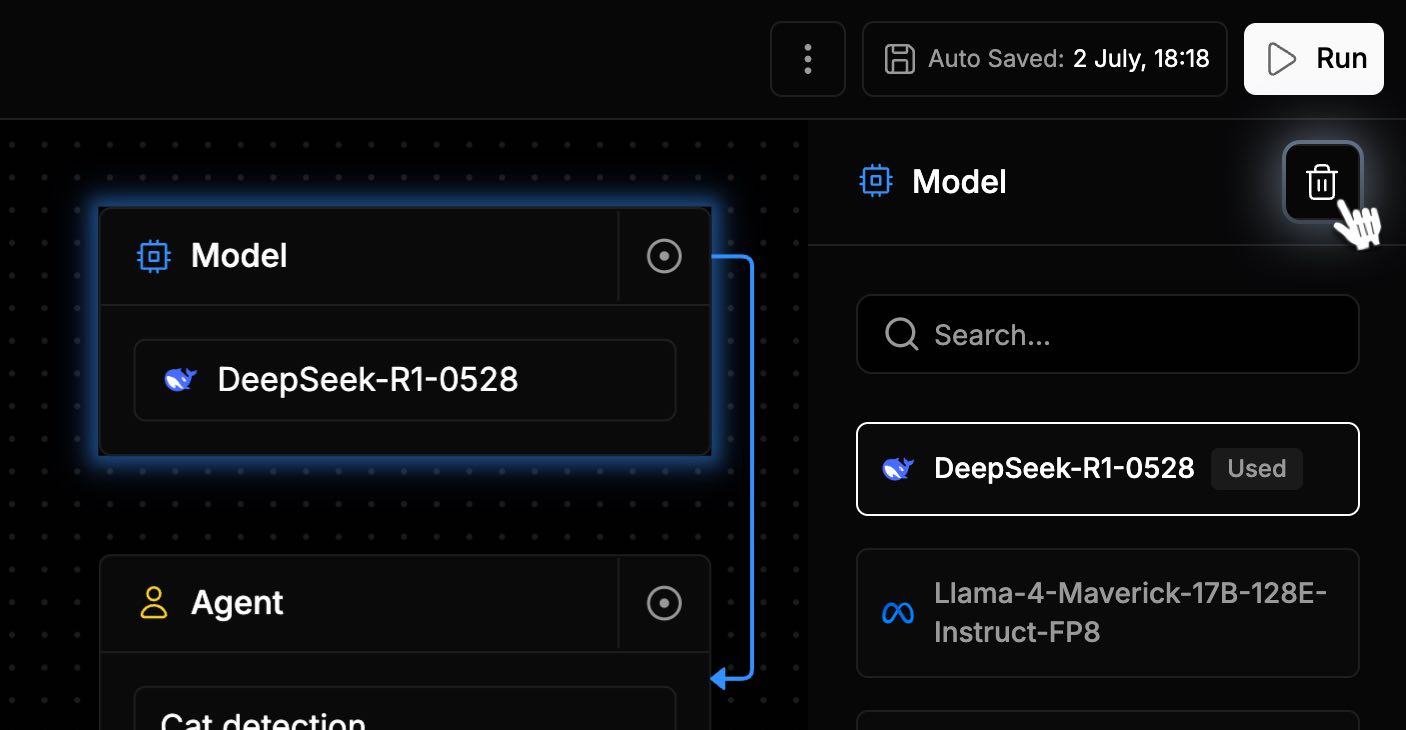1406x730 pixels.
Task: Open the three-dot more options menu
Action: click(x=808, y=59)
